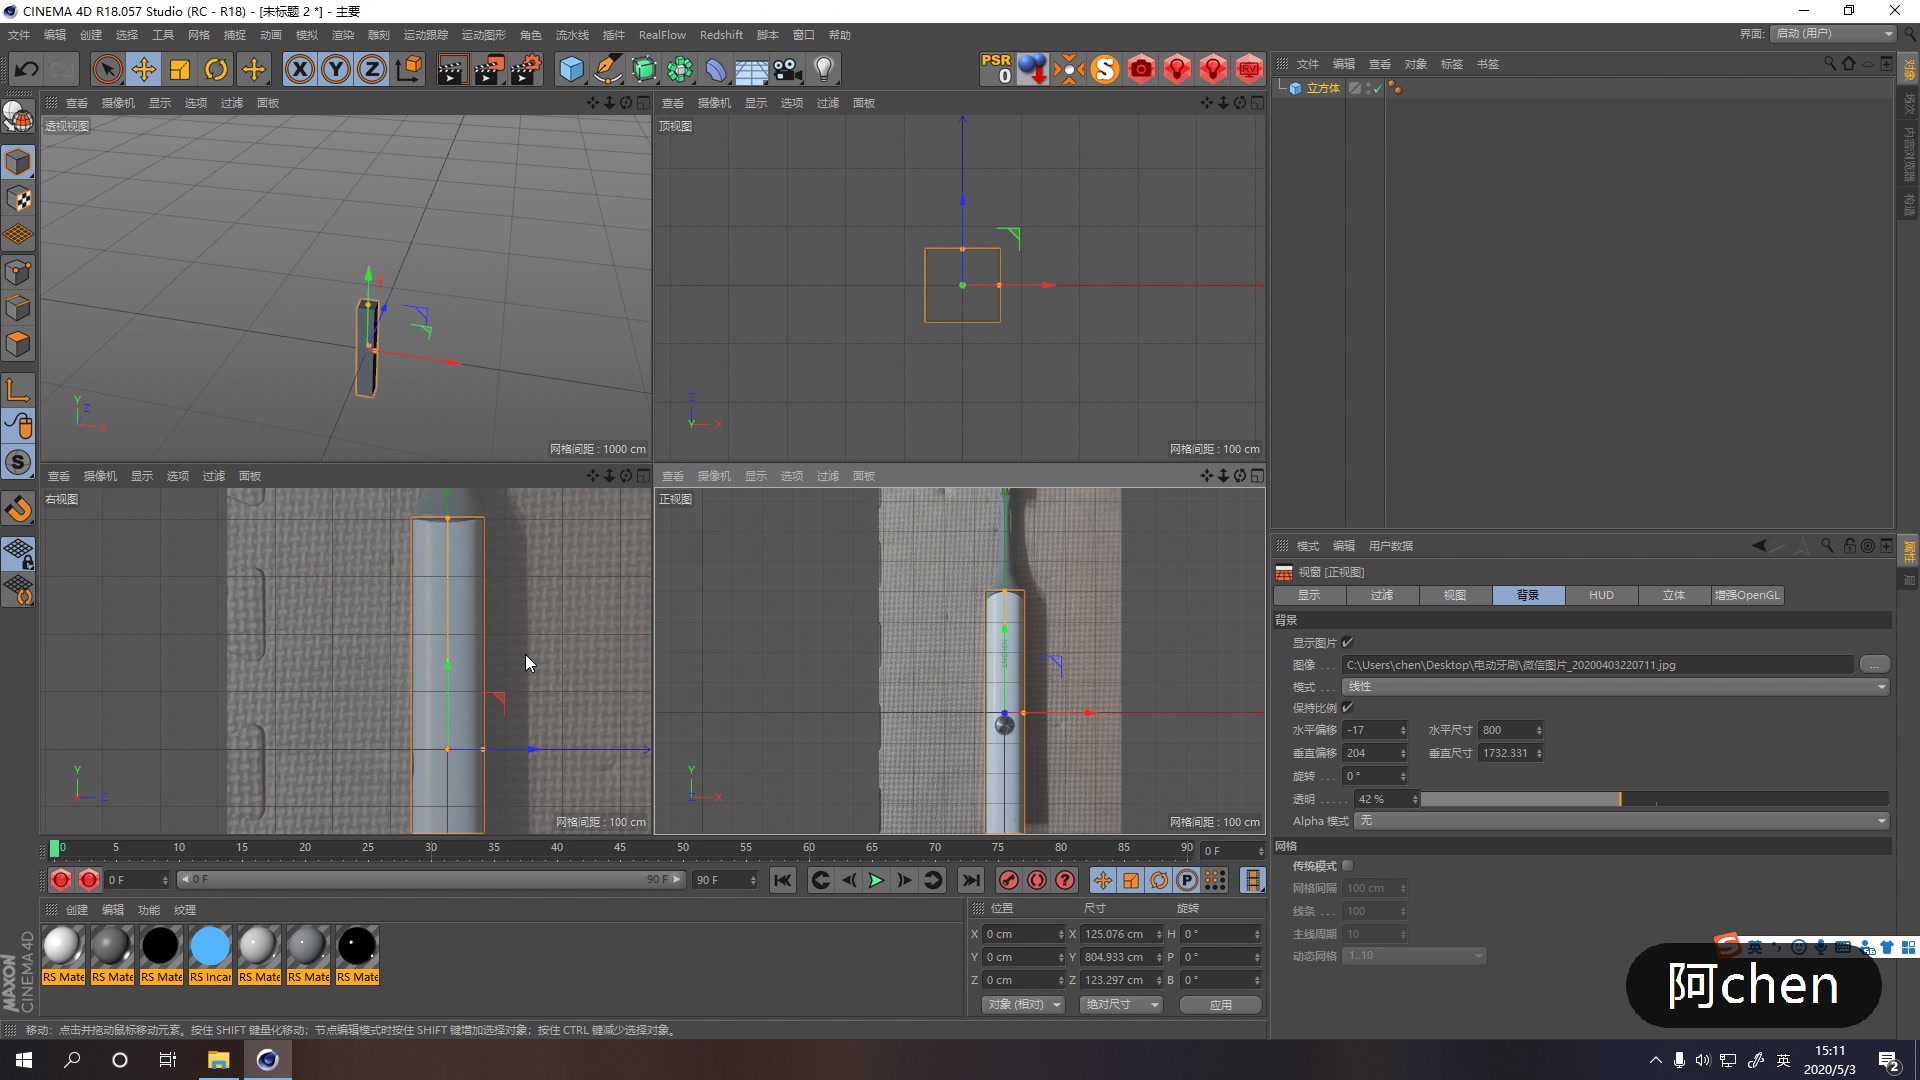Uncheck the 显示图片 checkbox
This screenshot has height=1080, width=1920.
(1347, 642)
